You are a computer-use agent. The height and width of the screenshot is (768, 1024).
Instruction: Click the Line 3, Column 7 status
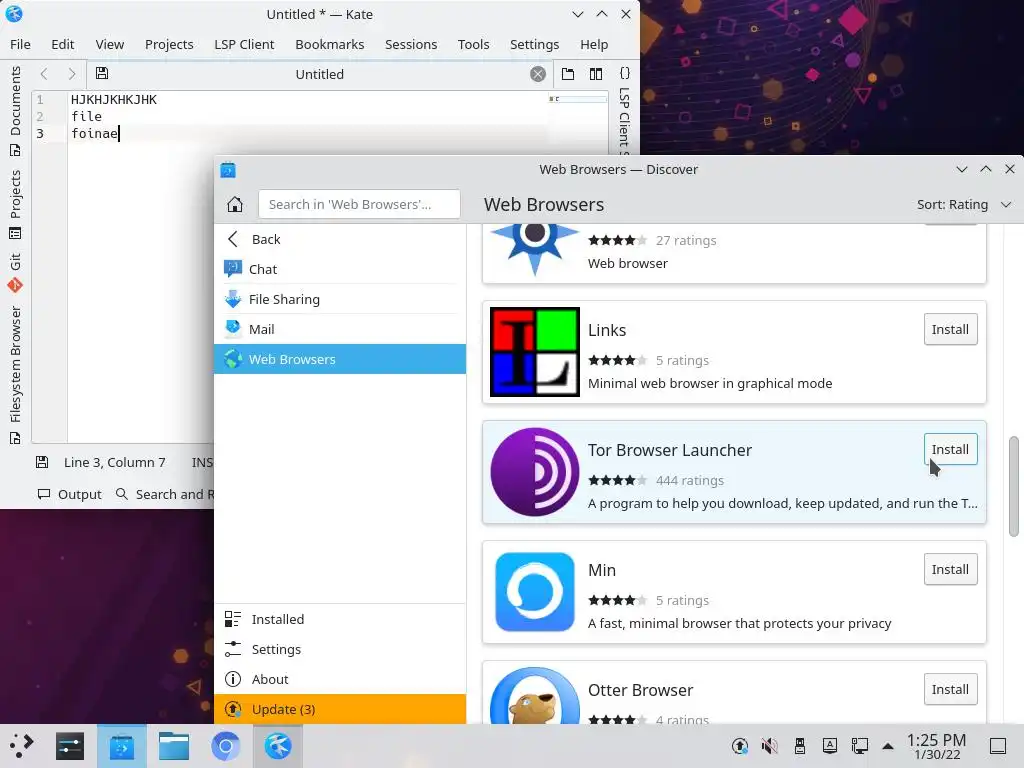[114, 462]
